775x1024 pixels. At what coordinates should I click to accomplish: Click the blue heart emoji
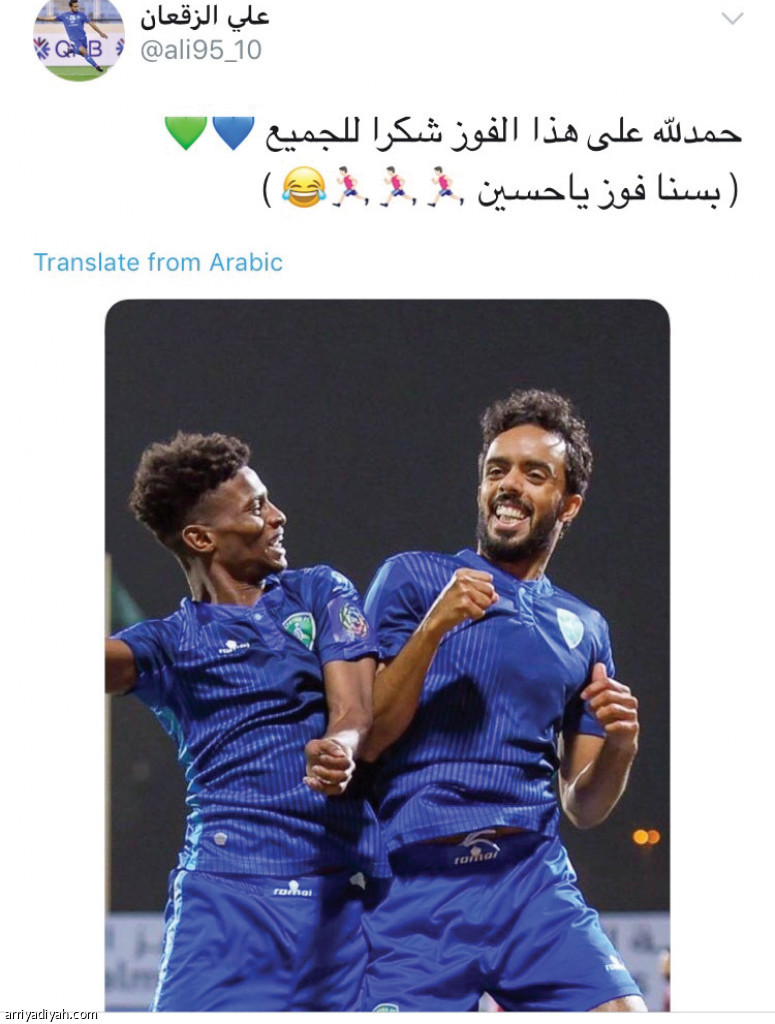(234, 133)
